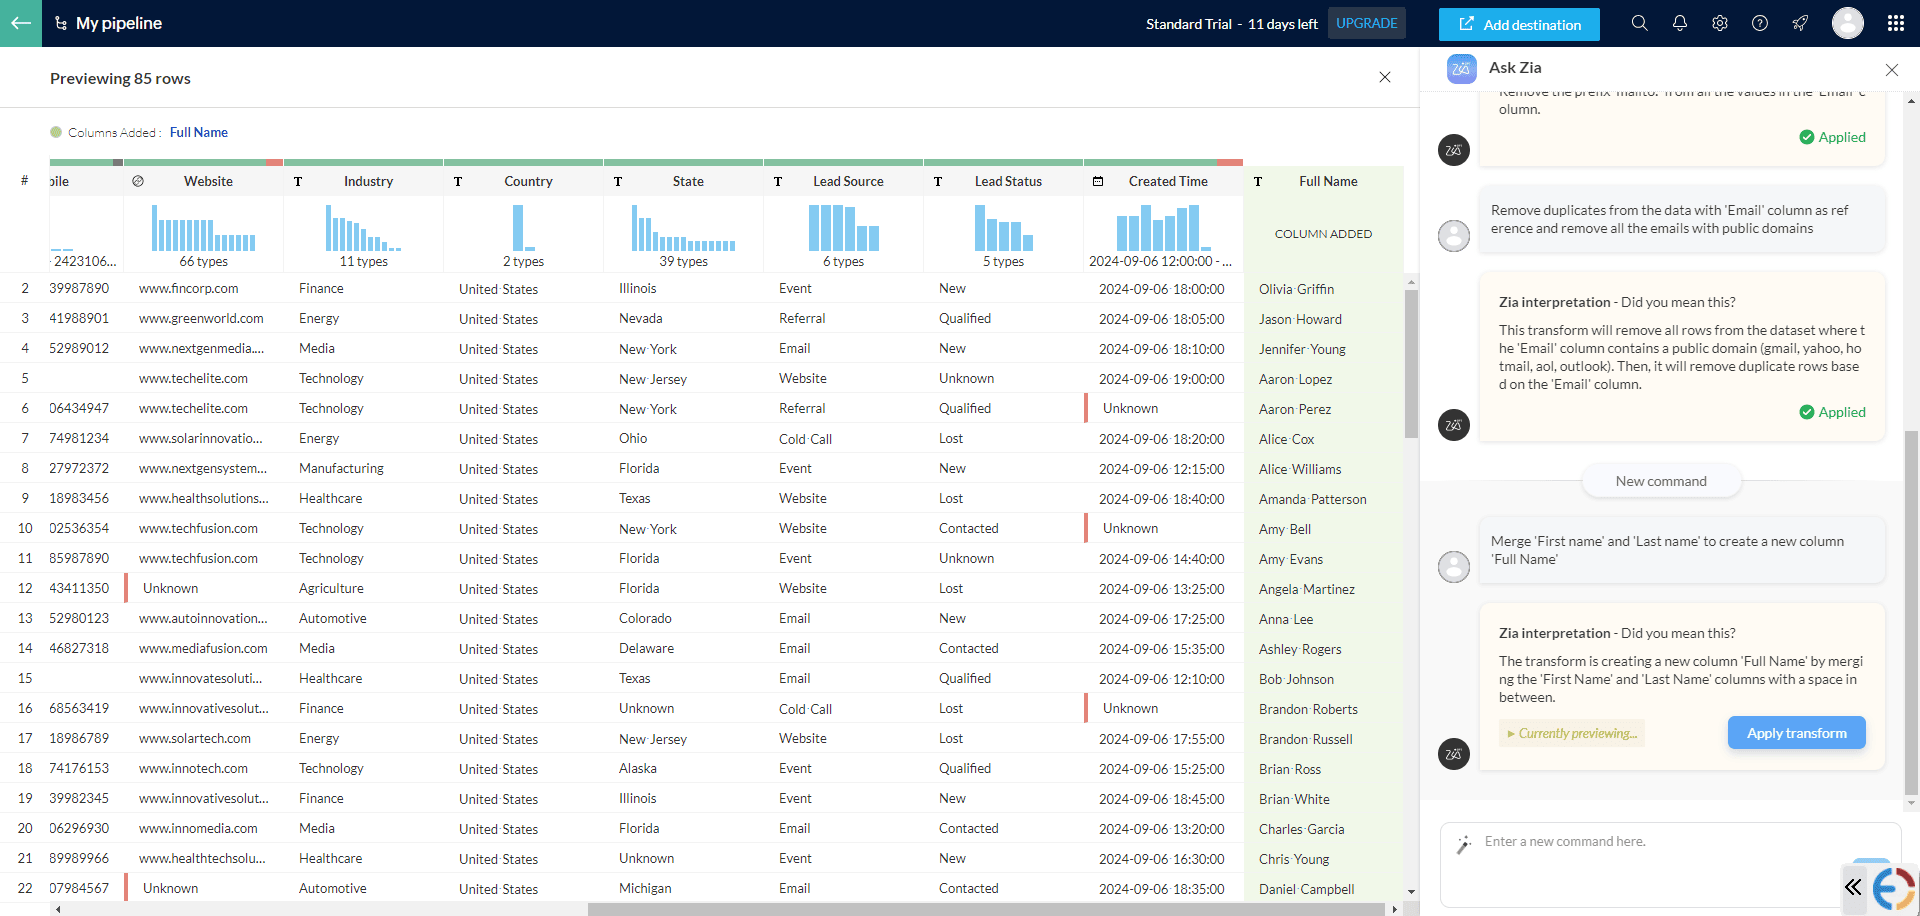Select the Full Name column header

tap(1327, 181)
